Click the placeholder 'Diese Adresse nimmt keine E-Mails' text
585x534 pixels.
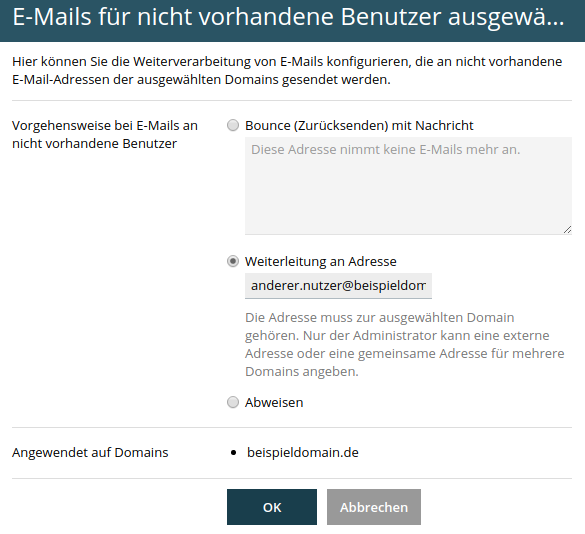tap(385, 150)
